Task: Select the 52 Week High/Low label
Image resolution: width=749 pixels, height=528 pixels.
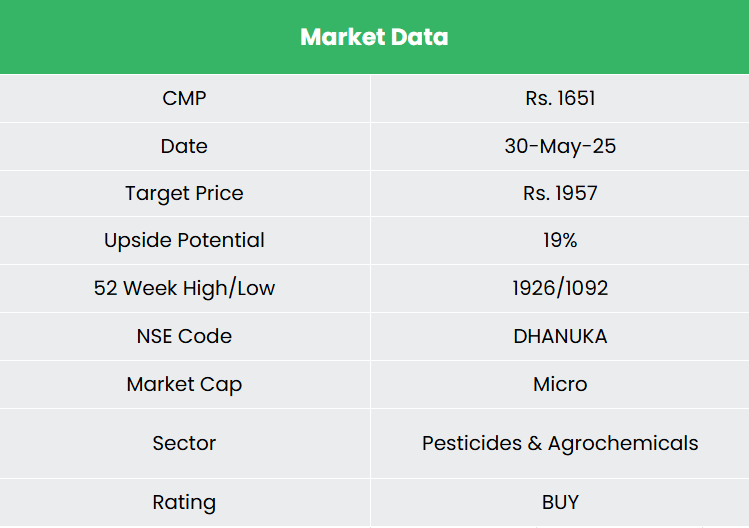Action: click(184, 288)
